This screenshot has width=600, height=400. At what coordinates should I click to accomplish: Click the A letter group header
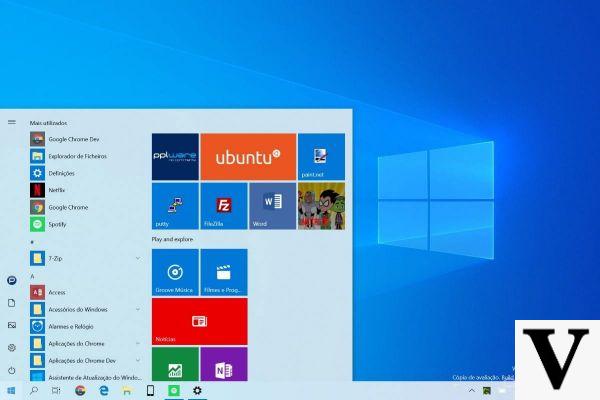(x=33, y=276)
